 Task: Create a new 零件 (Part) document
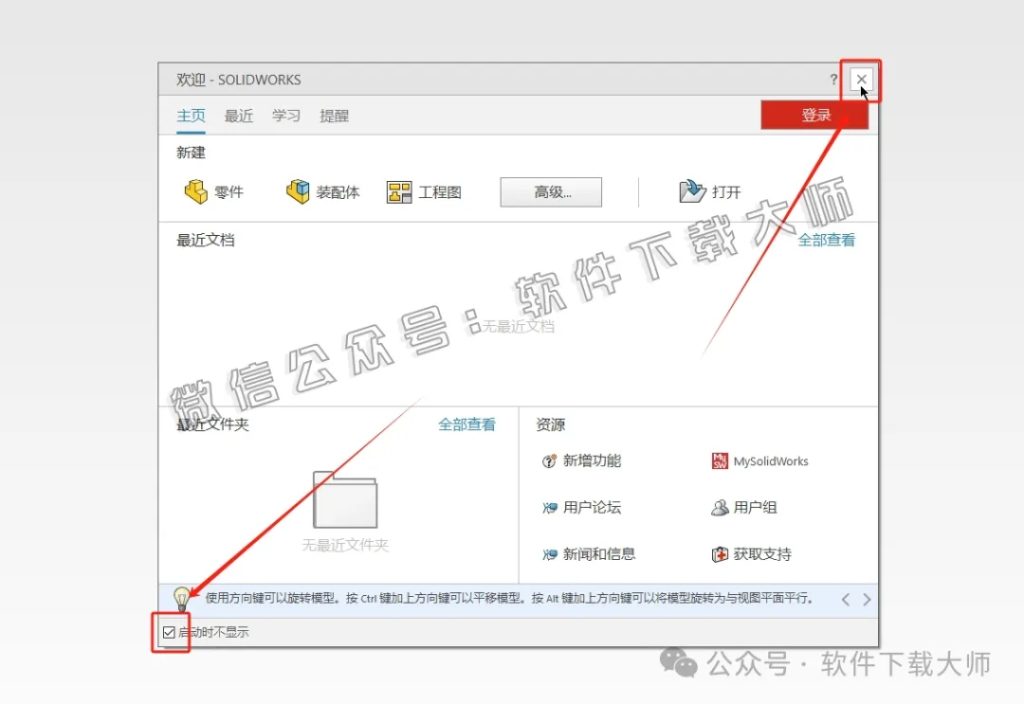(x=212, y=192)
